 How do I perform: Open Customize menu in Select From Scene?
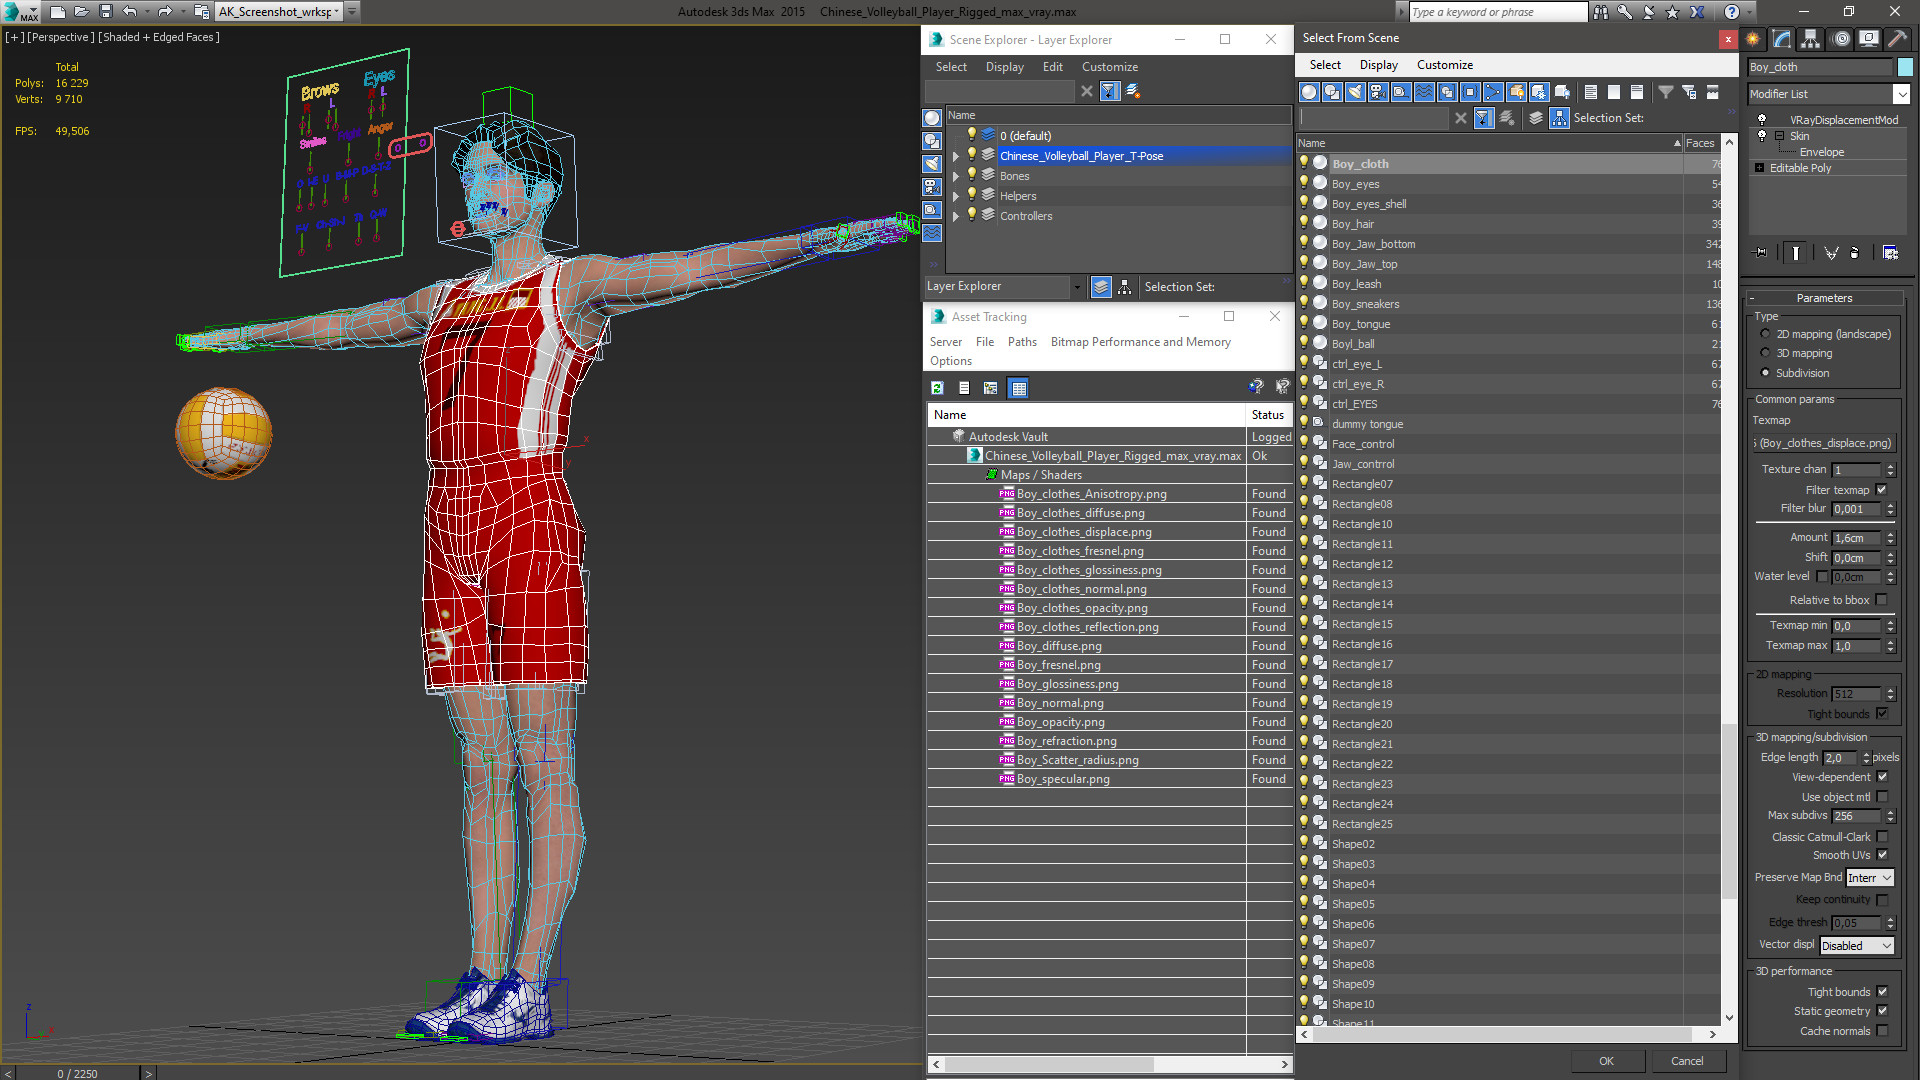click(x=1444, y=65)
